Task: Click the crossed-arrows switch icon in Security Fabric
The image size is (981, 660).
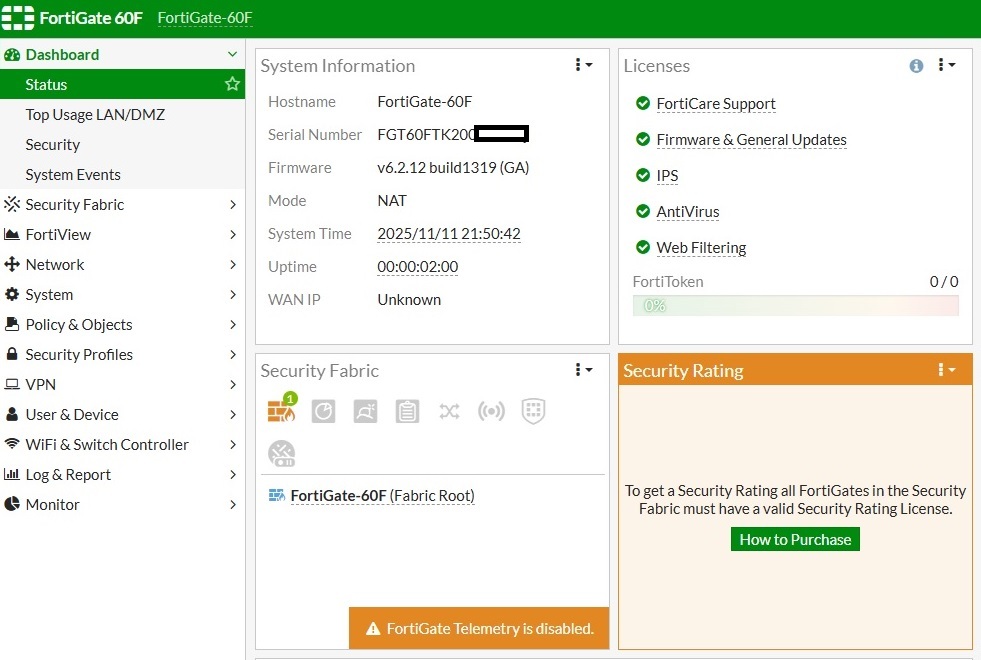Action: [449, 411]
